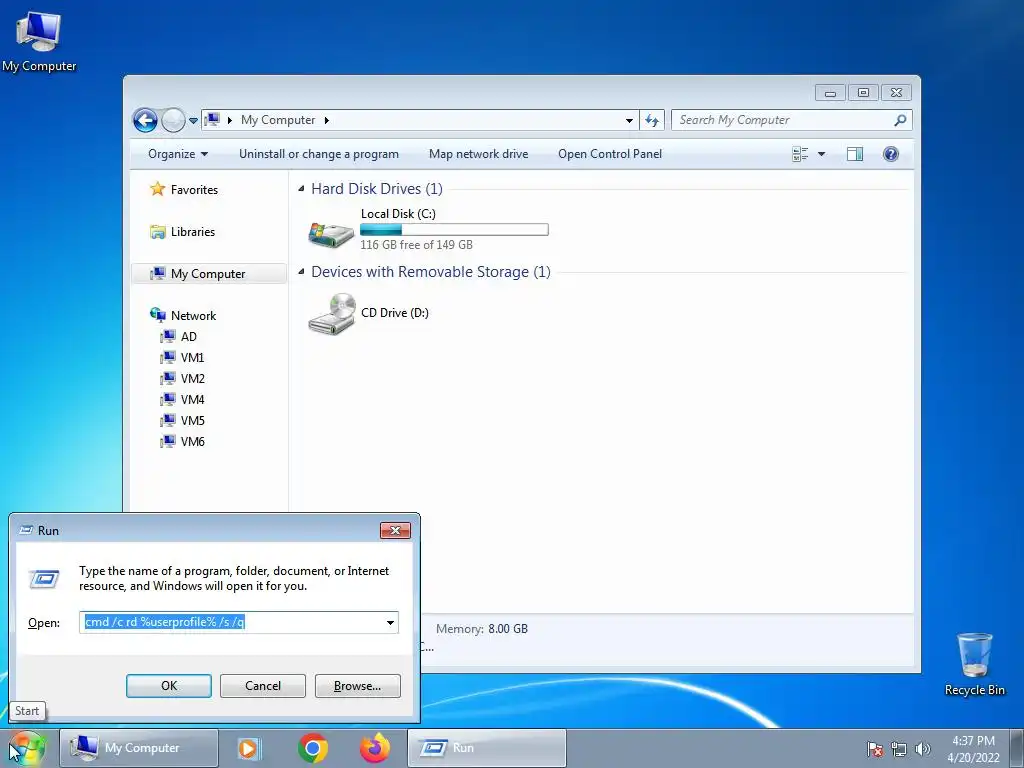Open Explorer help question mark icon

891,154
